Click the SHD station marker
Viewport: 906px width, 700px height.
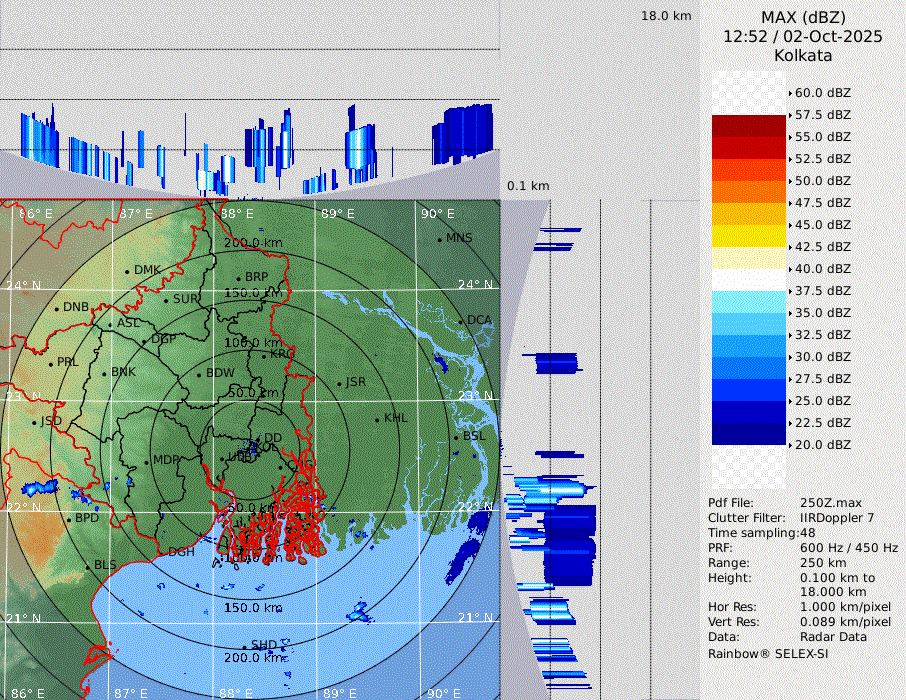click(244, 646)
